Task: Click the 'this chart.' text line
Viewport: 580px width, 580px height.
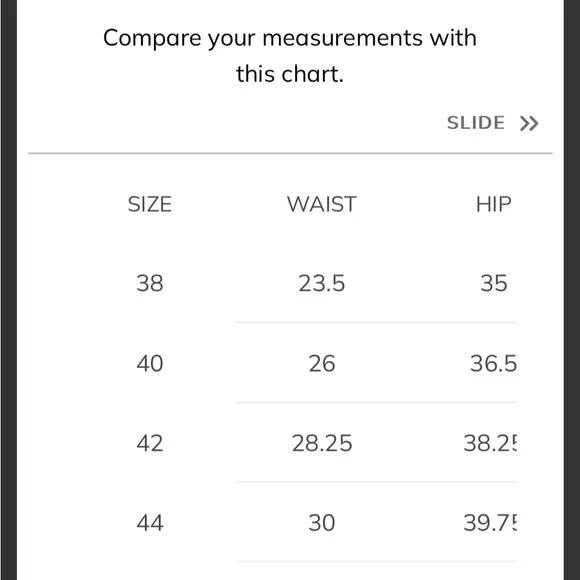Action: coord(290,74)
